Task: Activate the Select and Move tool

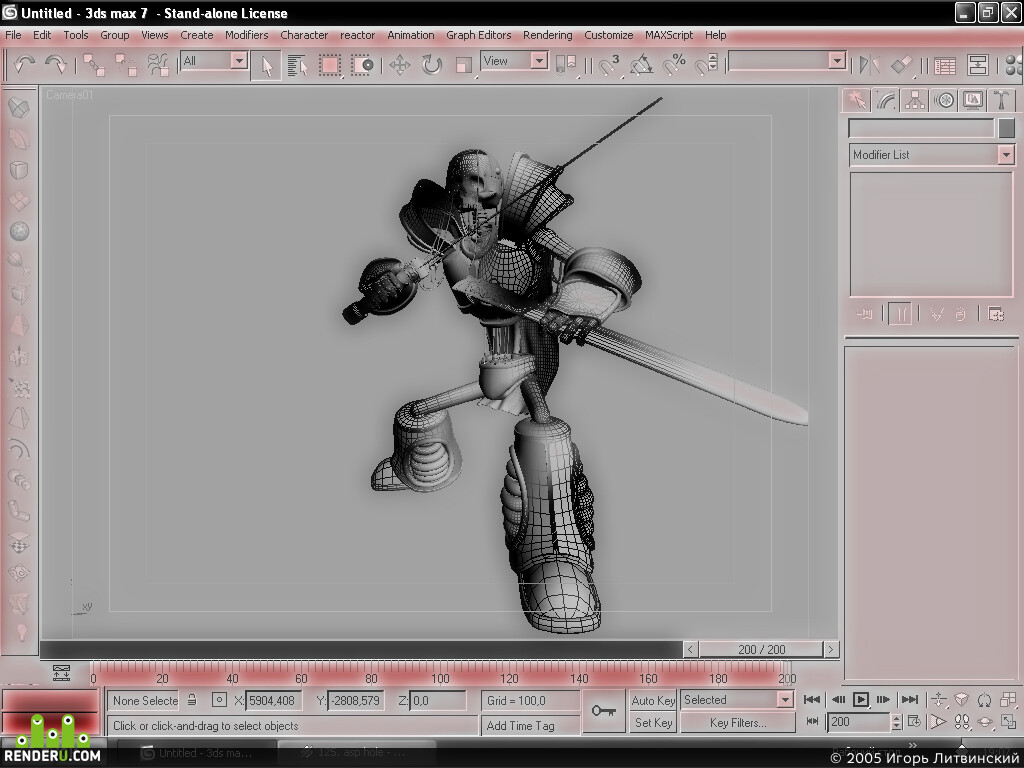Action: coord(400,65)
